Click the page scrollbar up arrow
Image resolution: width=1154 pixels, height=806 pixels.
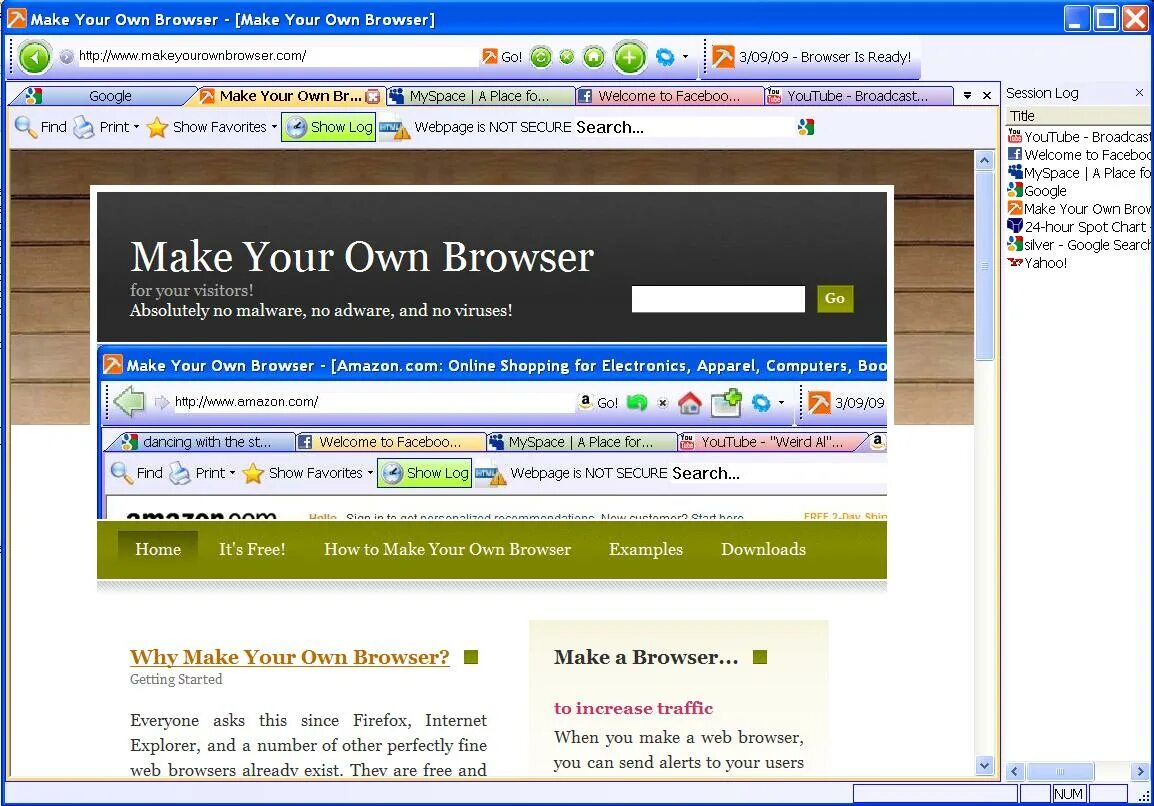point(985,160)
